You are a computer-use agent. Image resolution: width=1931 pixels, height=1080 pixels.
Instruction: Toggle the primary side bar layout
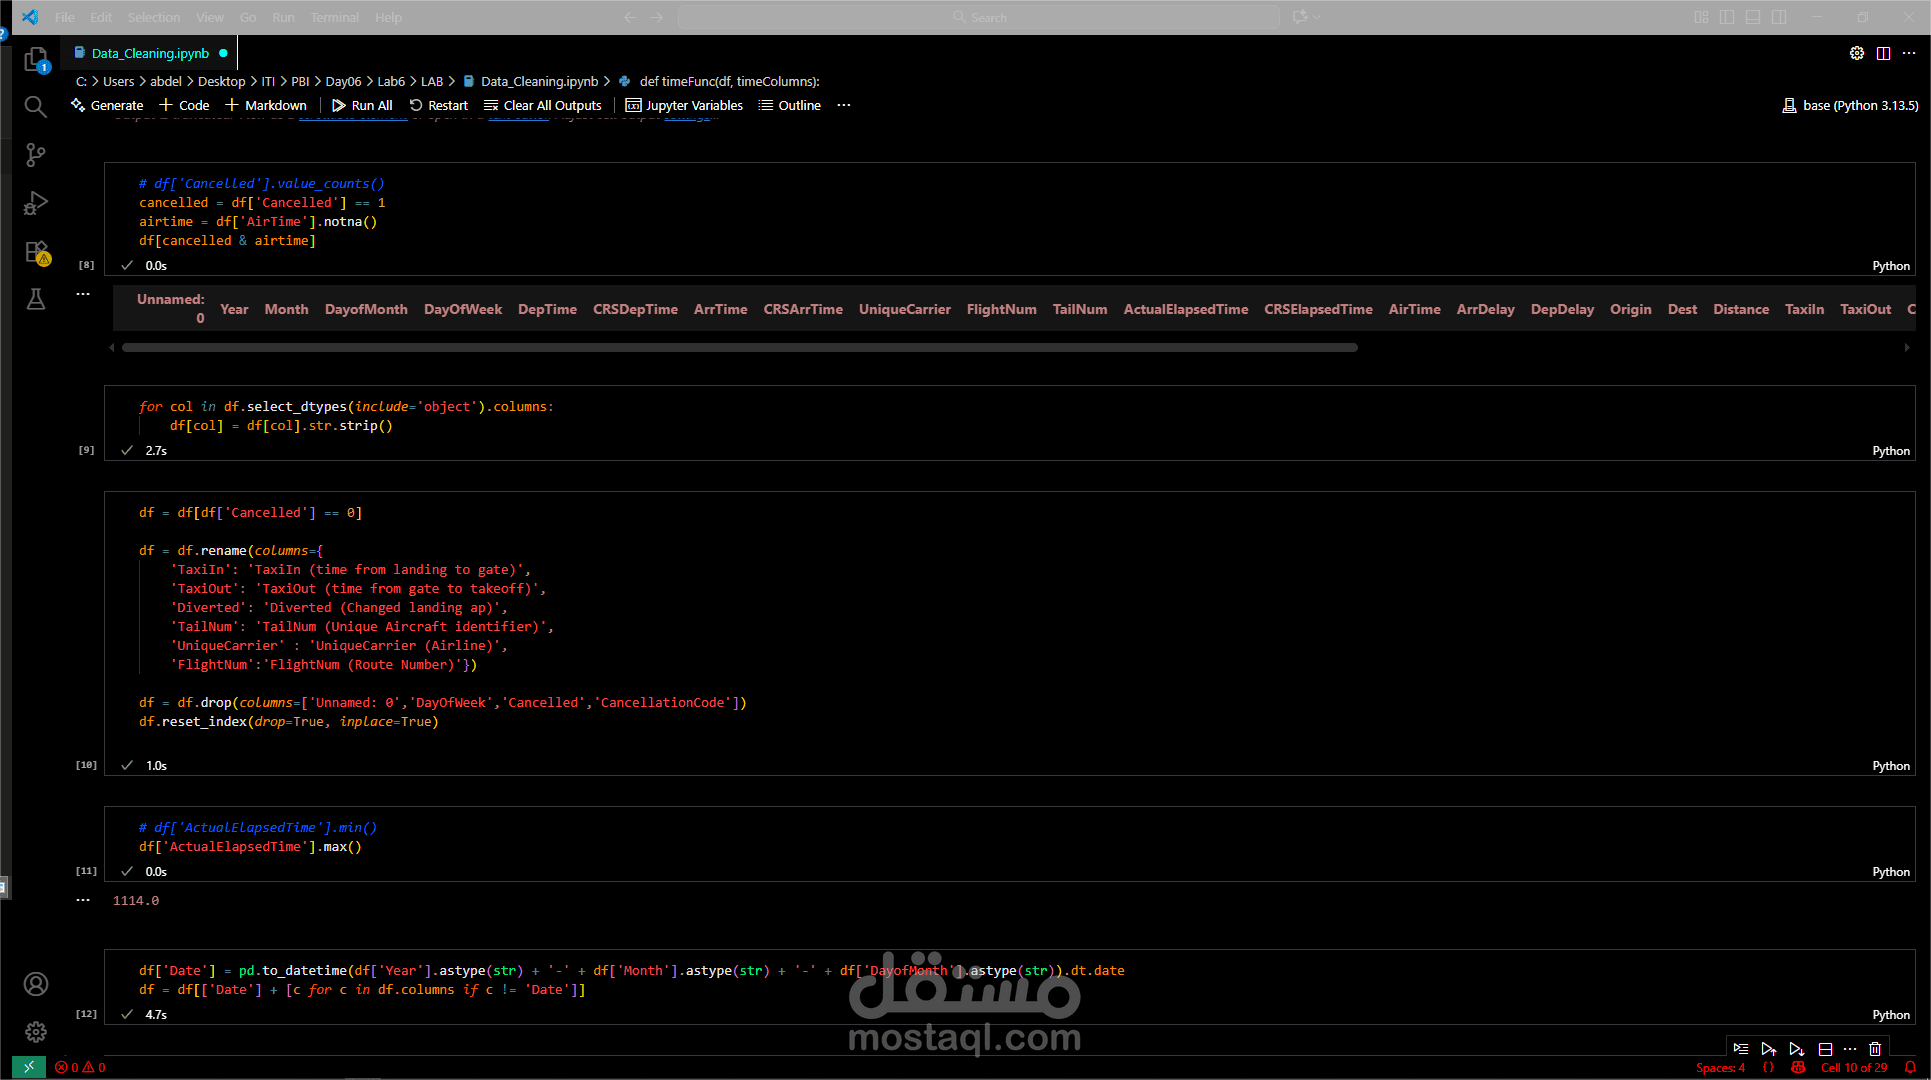(x=1727, y=17)
